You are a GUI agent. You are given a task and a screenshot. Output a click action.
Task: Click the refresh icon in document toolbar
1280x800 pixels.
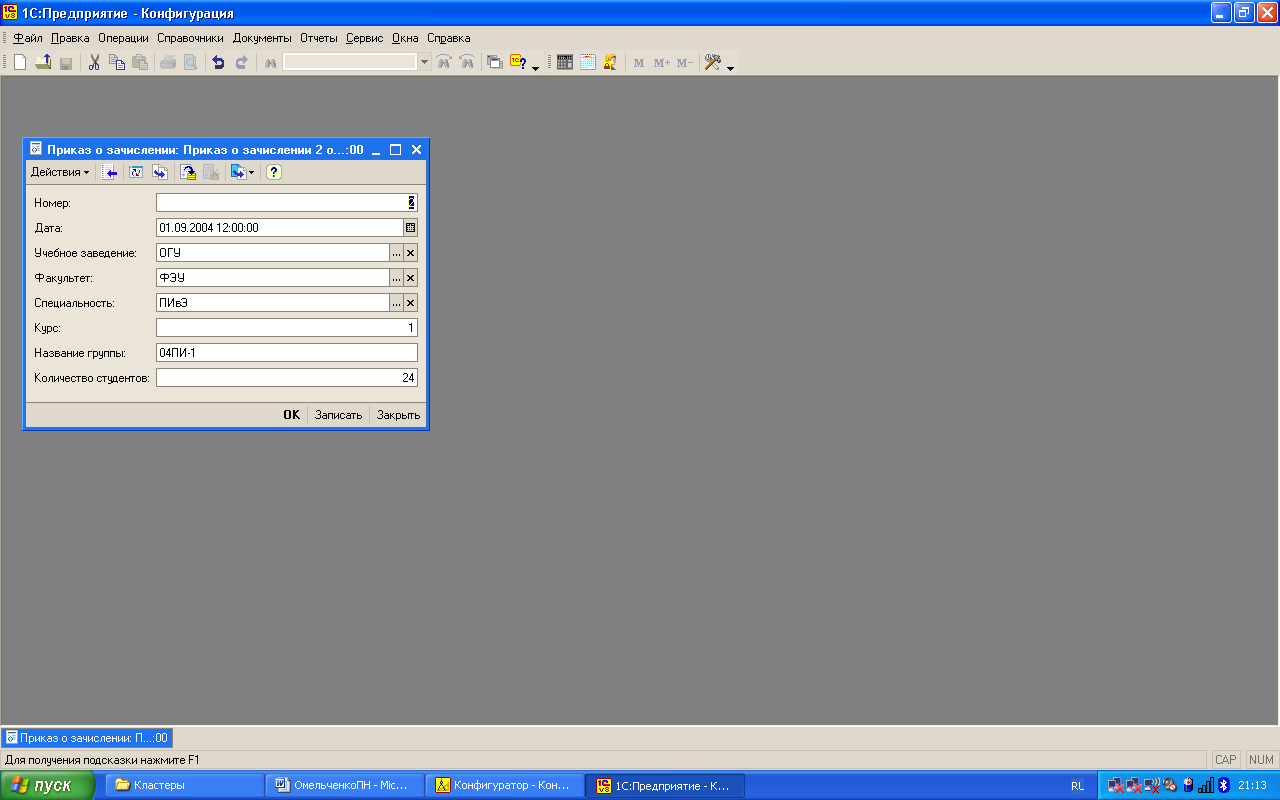coord(136,172)
